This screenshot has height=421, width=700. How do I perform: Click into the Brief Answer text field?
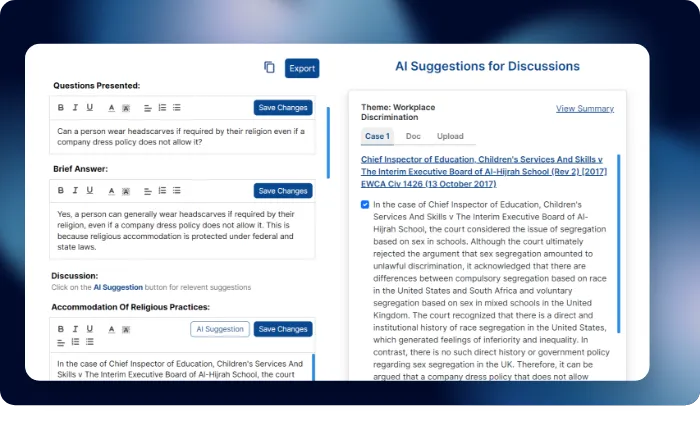click(182, 230)
